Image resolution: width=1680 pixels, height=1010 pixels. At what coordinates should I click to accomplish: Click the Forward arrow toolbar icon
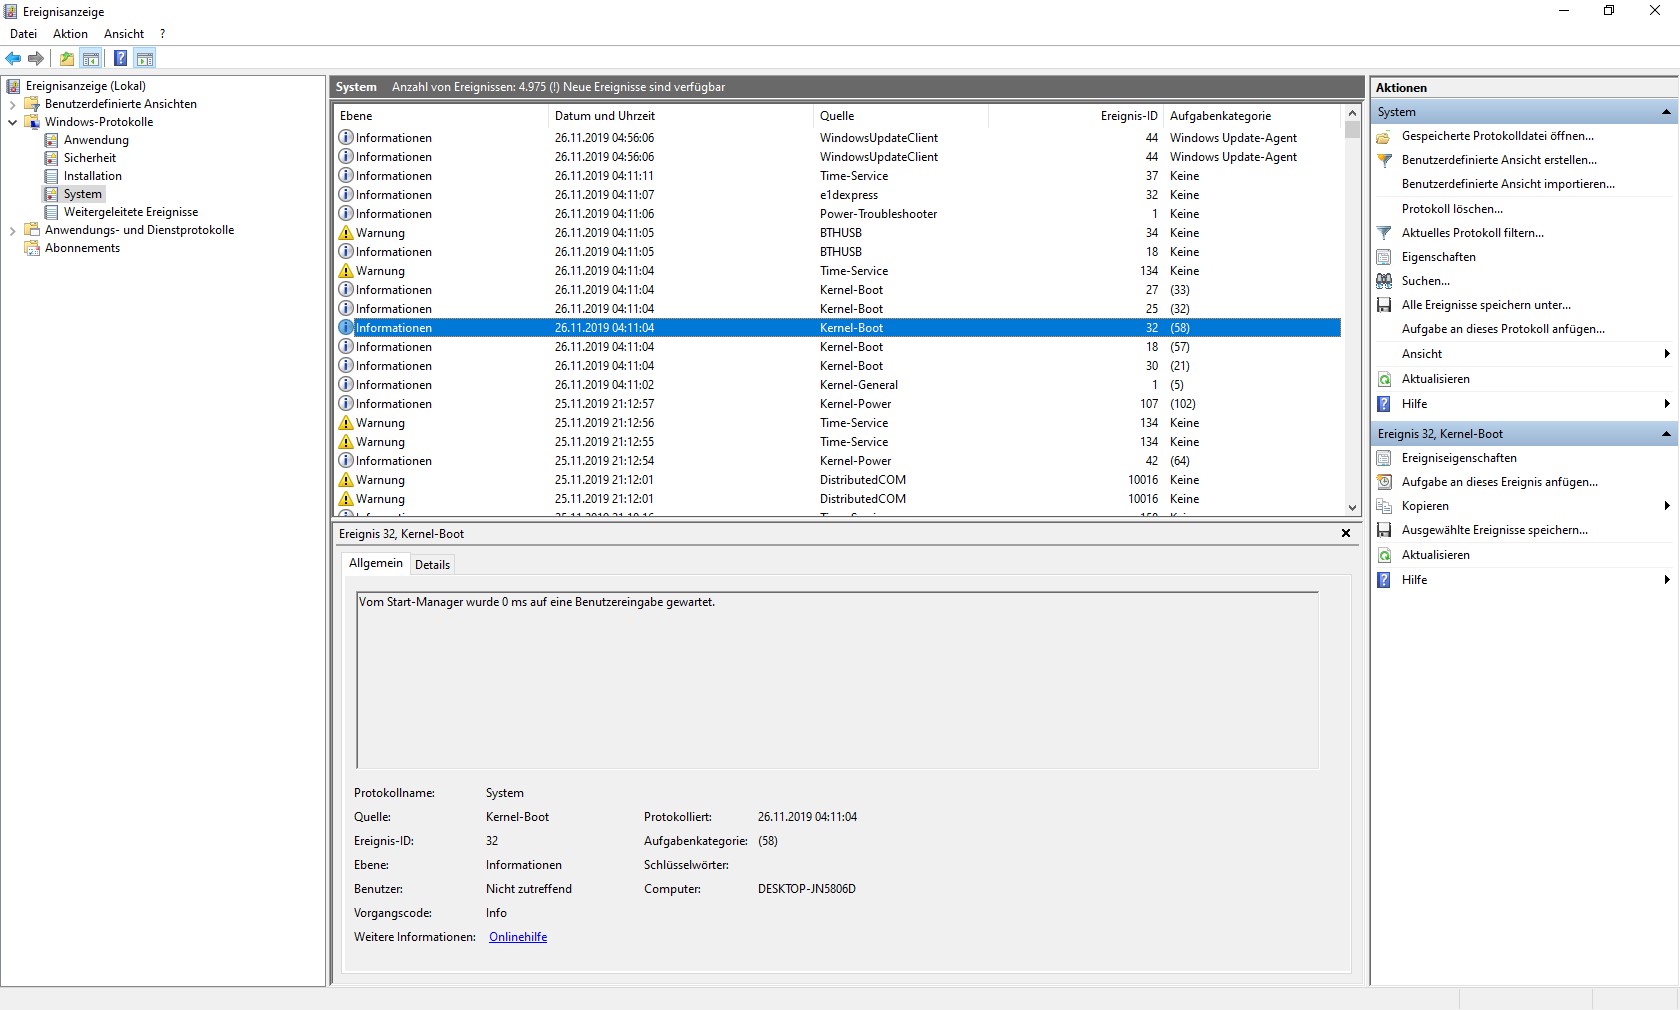point(36,59)
